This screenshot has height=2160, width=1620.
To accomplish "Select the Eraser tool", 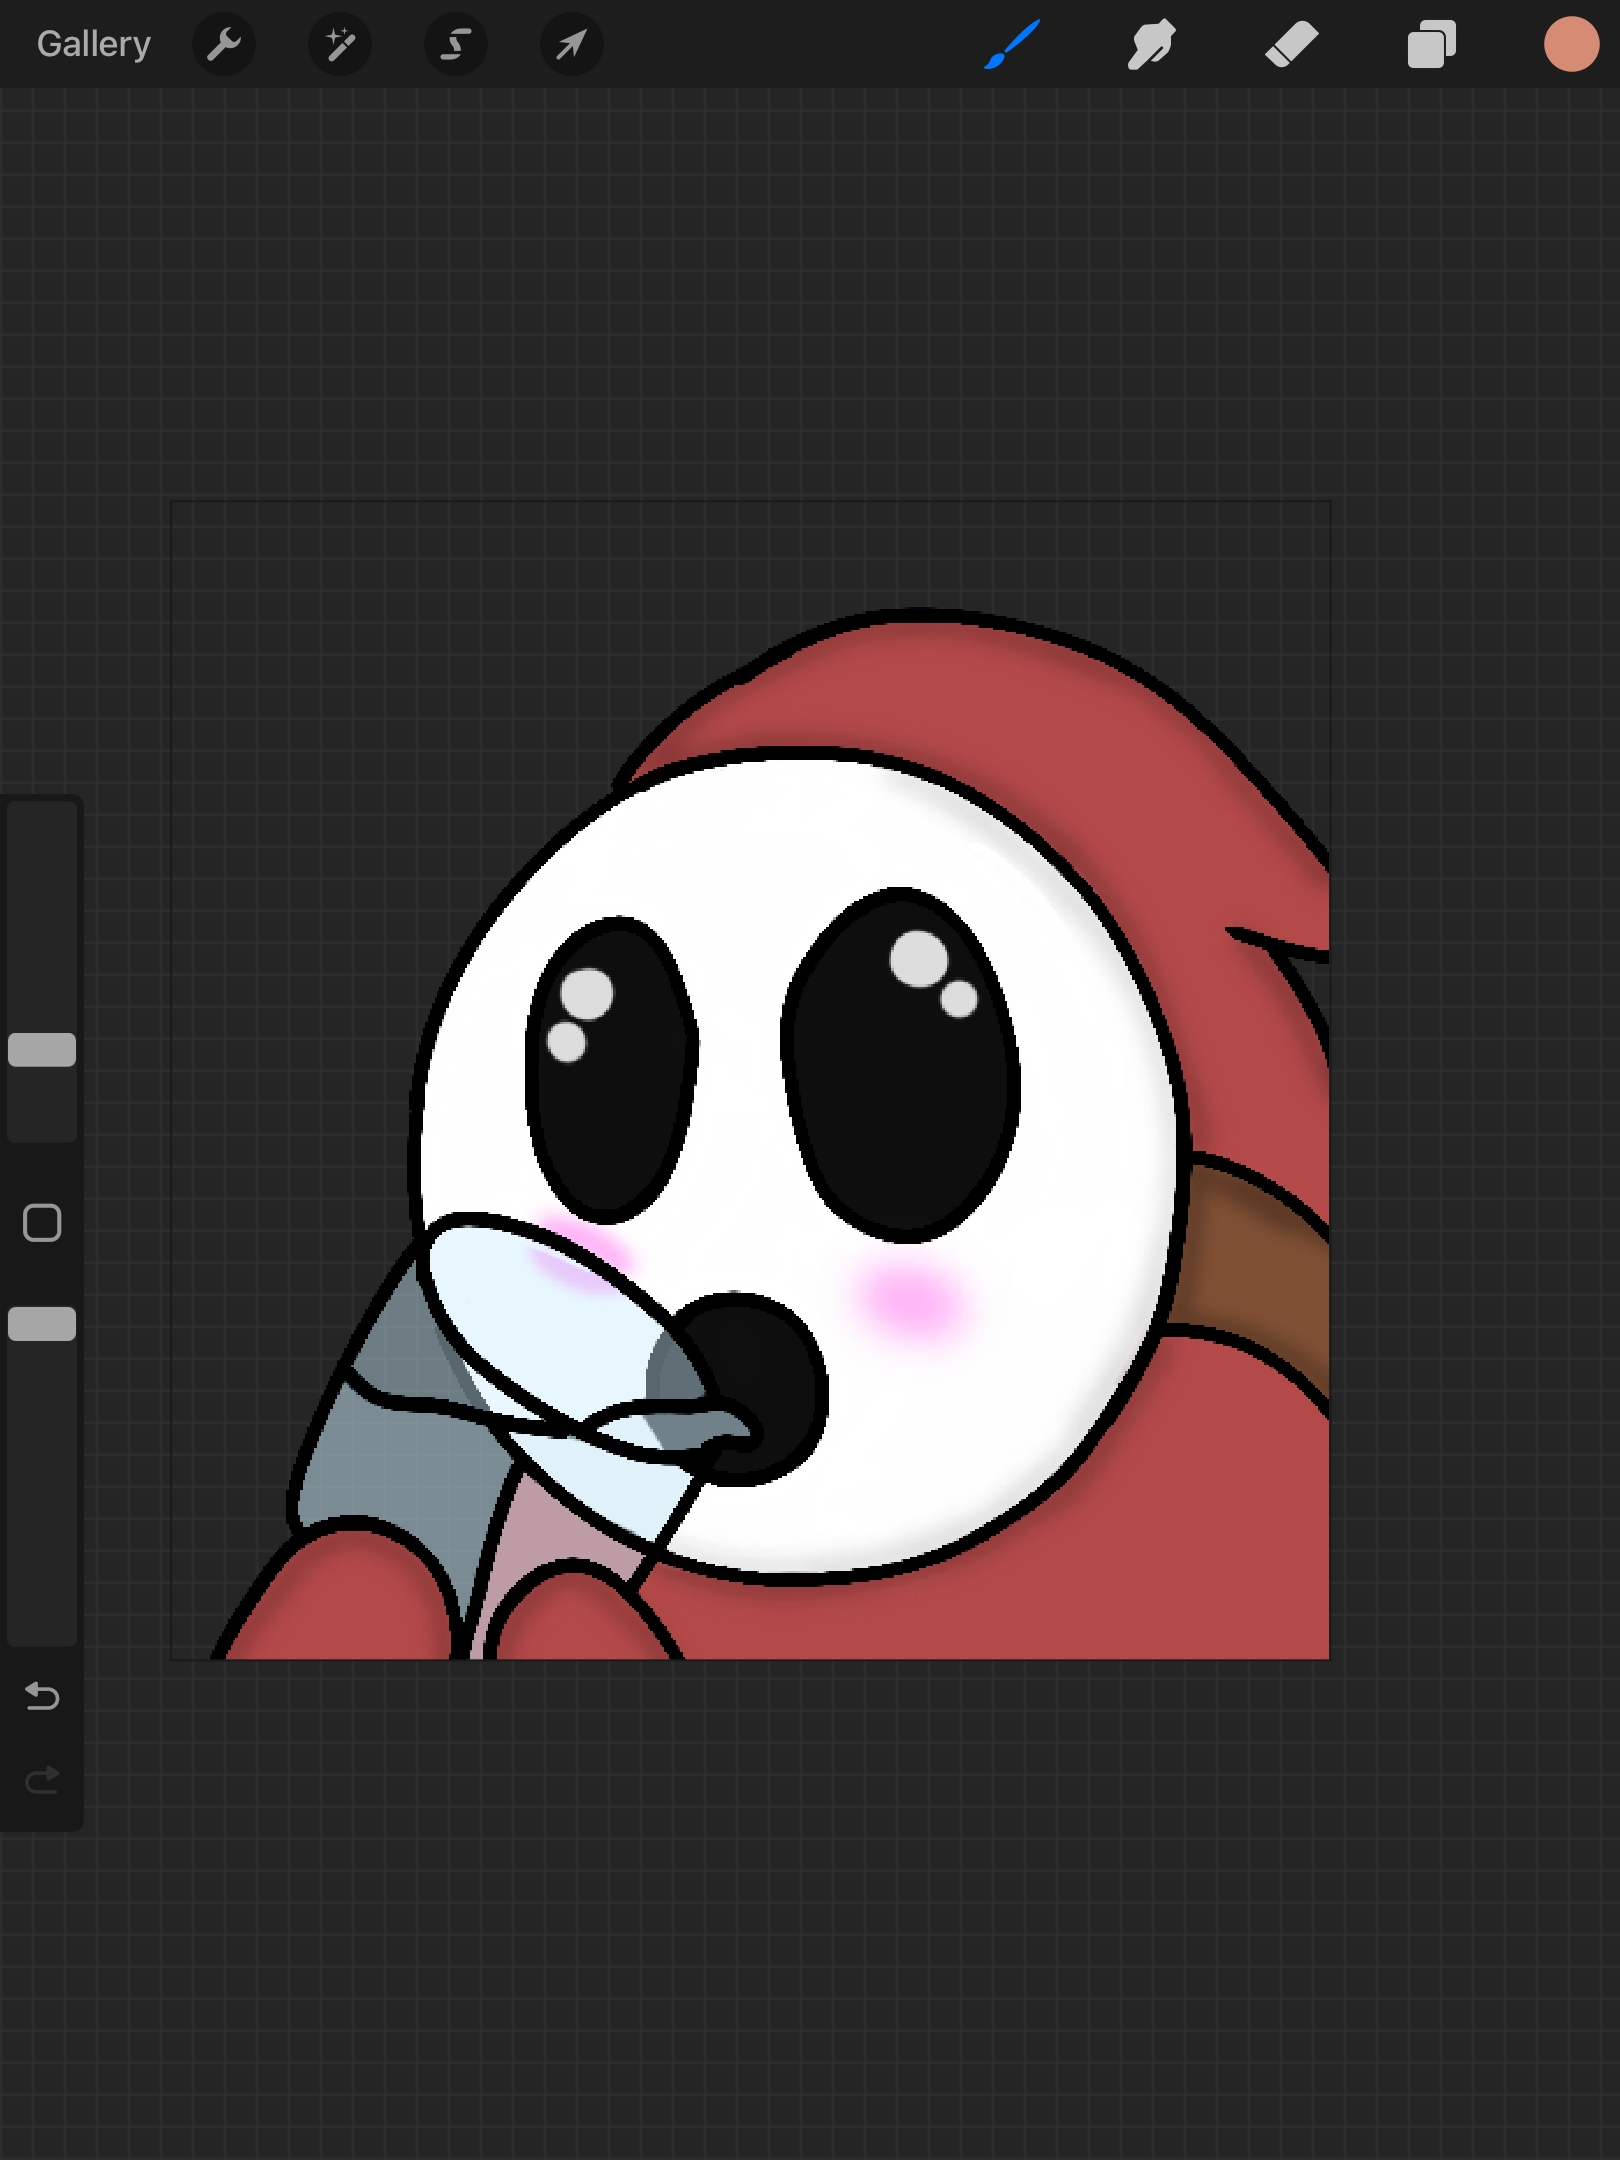I will pos(1292,45).
